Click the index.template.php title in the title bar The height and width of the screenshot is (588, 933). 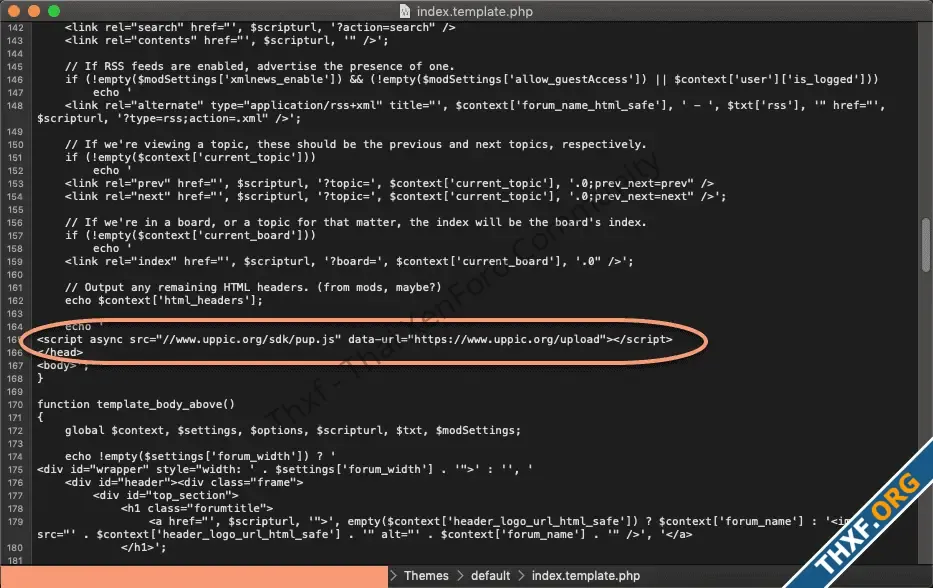(x=475, y=11)
